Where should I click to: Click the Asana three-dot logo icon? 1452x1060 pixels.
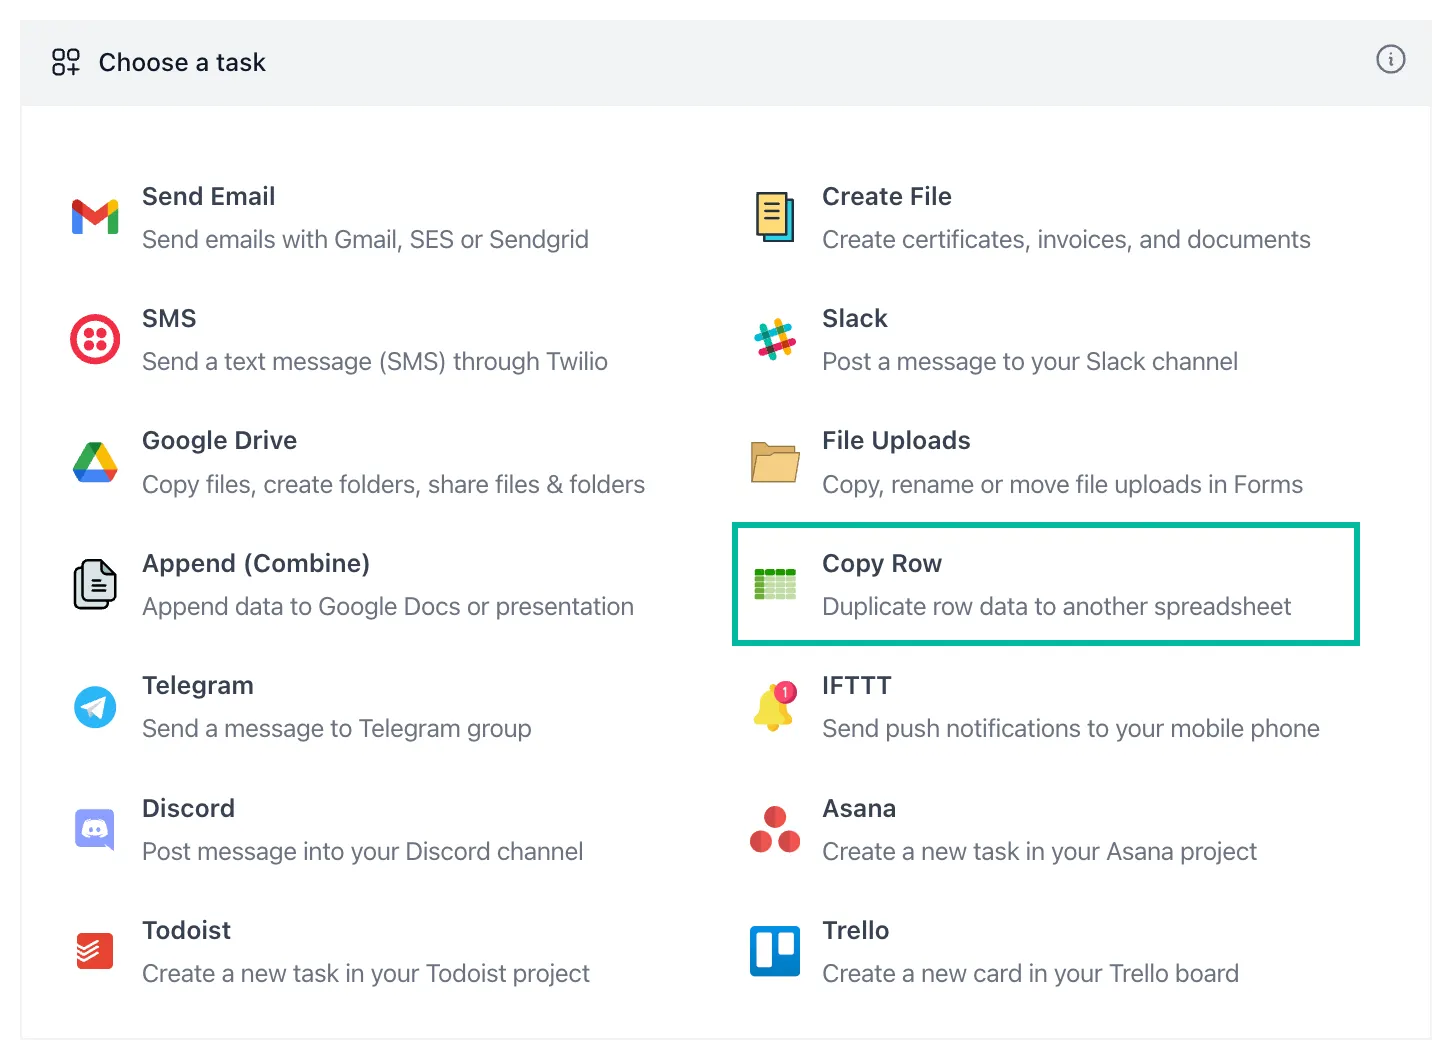click(774, 830)
